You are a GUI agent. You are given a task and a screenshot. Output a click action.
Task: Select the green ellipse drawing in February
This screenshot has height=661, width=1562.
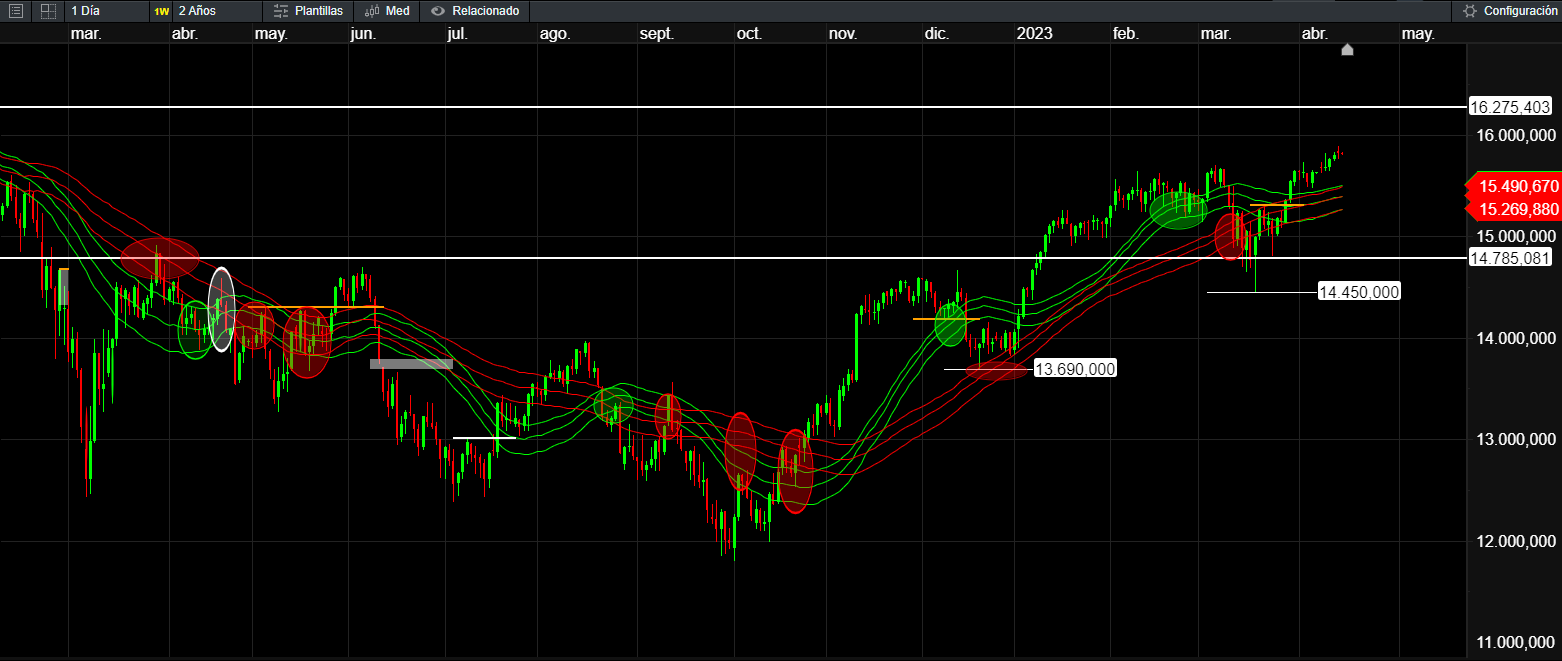[x=1179, y=210]
